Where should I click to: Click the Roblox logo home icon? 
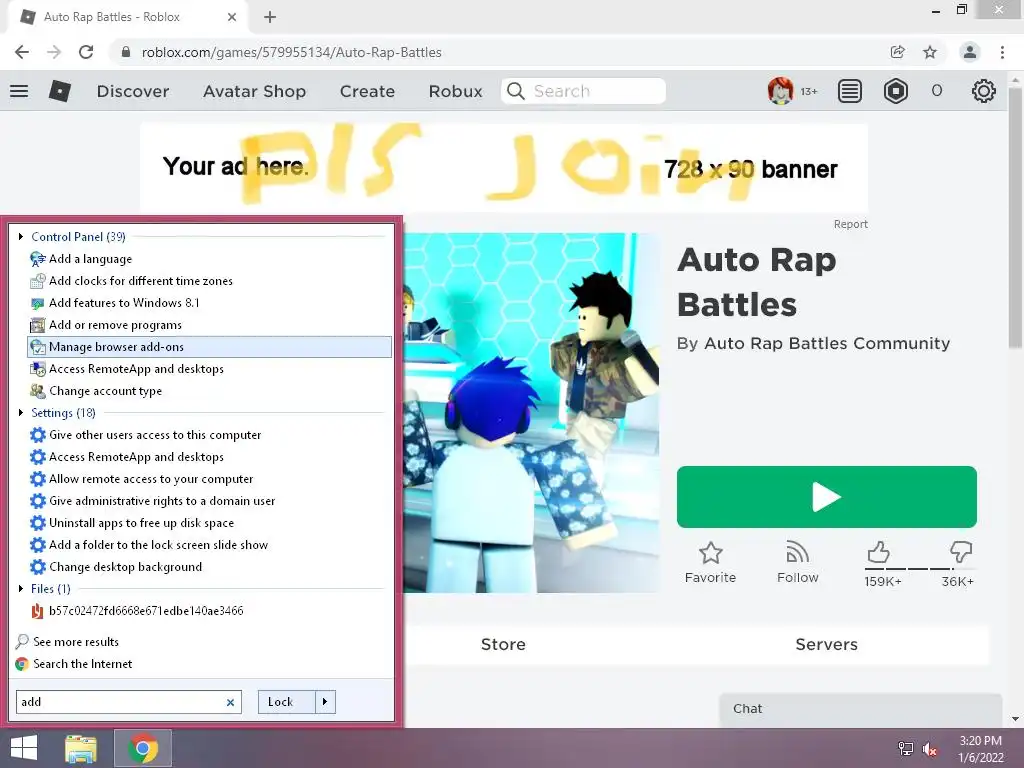[x=59, y=91]
